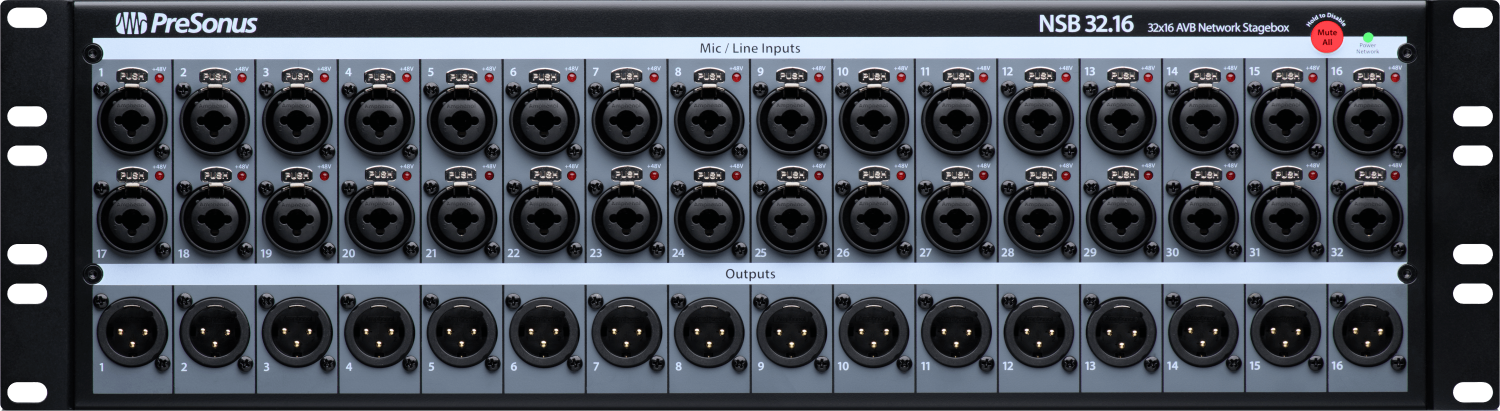The image size is (1500, 411).
Task: Click the input 4 combo jack
Action: point(380,119)
